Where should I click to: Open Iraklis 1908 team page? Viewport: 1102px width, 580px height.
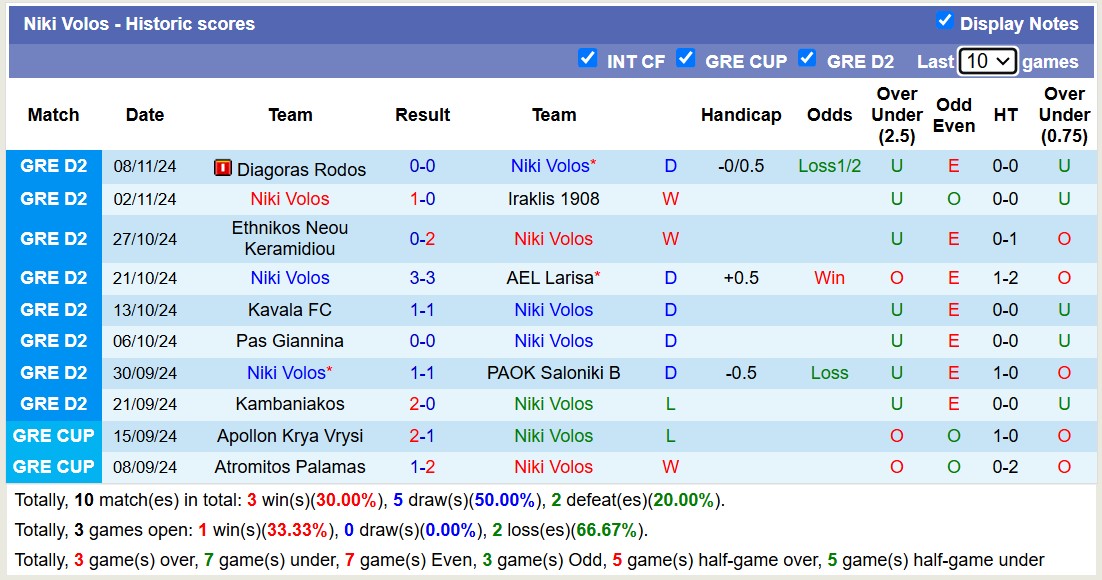553,199
